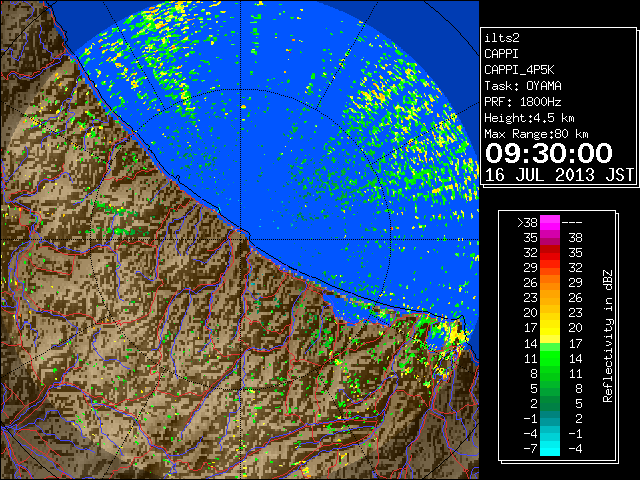Click the 09:30:00 time stamp
The height and width of the screenshot is (480, 640).
click(549, 153)
